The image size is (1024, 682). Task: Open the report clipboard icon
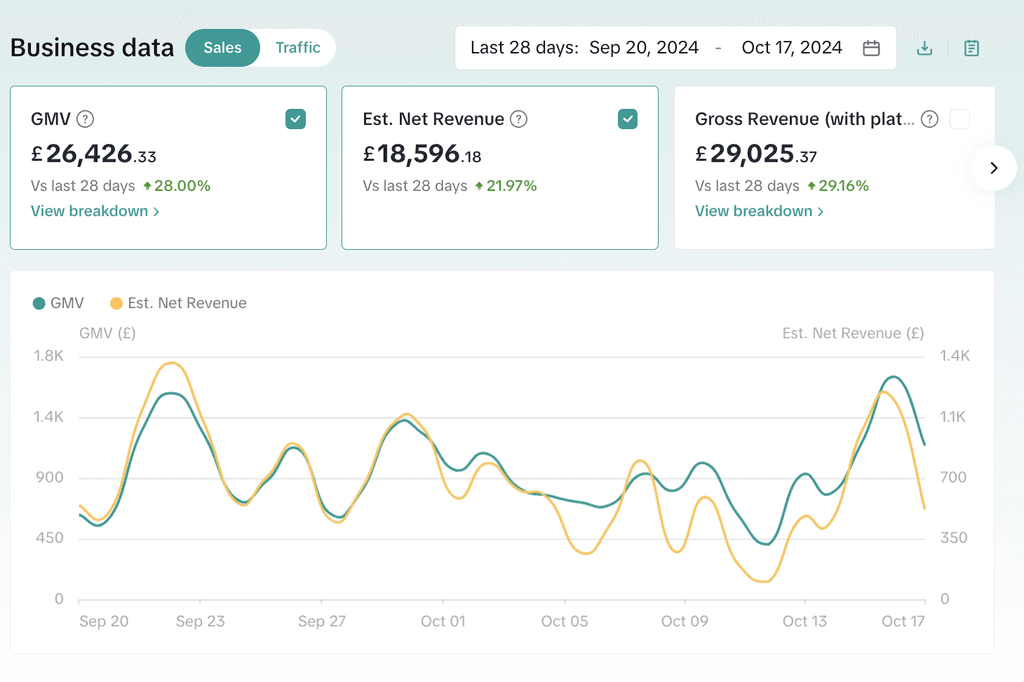971,48
